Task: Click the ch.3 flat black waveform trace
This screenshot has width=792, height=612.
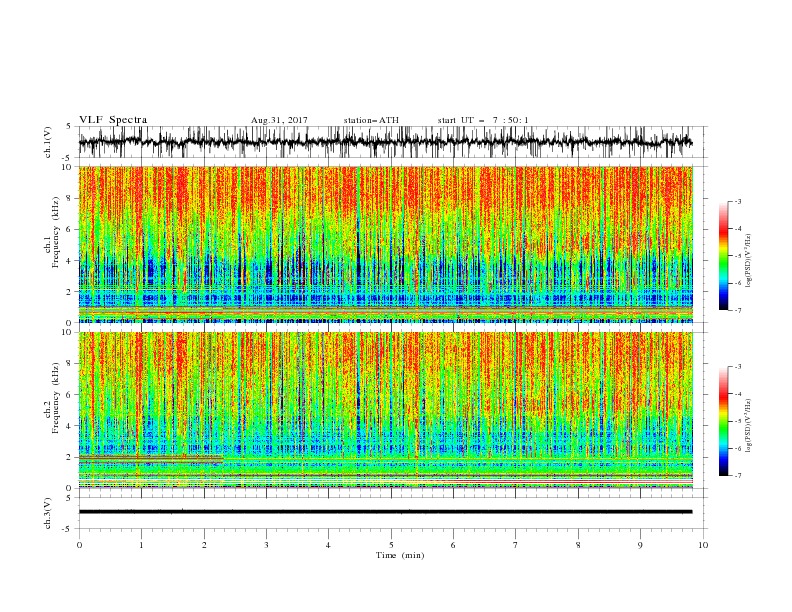Action: pyautogui.click(x=385, y=512)
